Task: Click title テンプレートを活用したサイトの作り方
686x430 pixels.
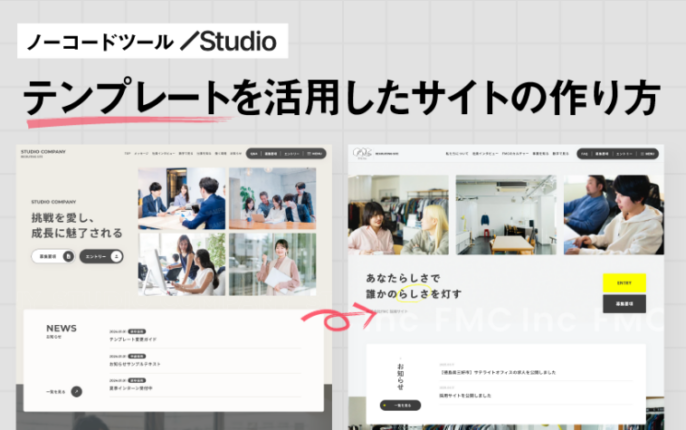Action: [342, 97]
